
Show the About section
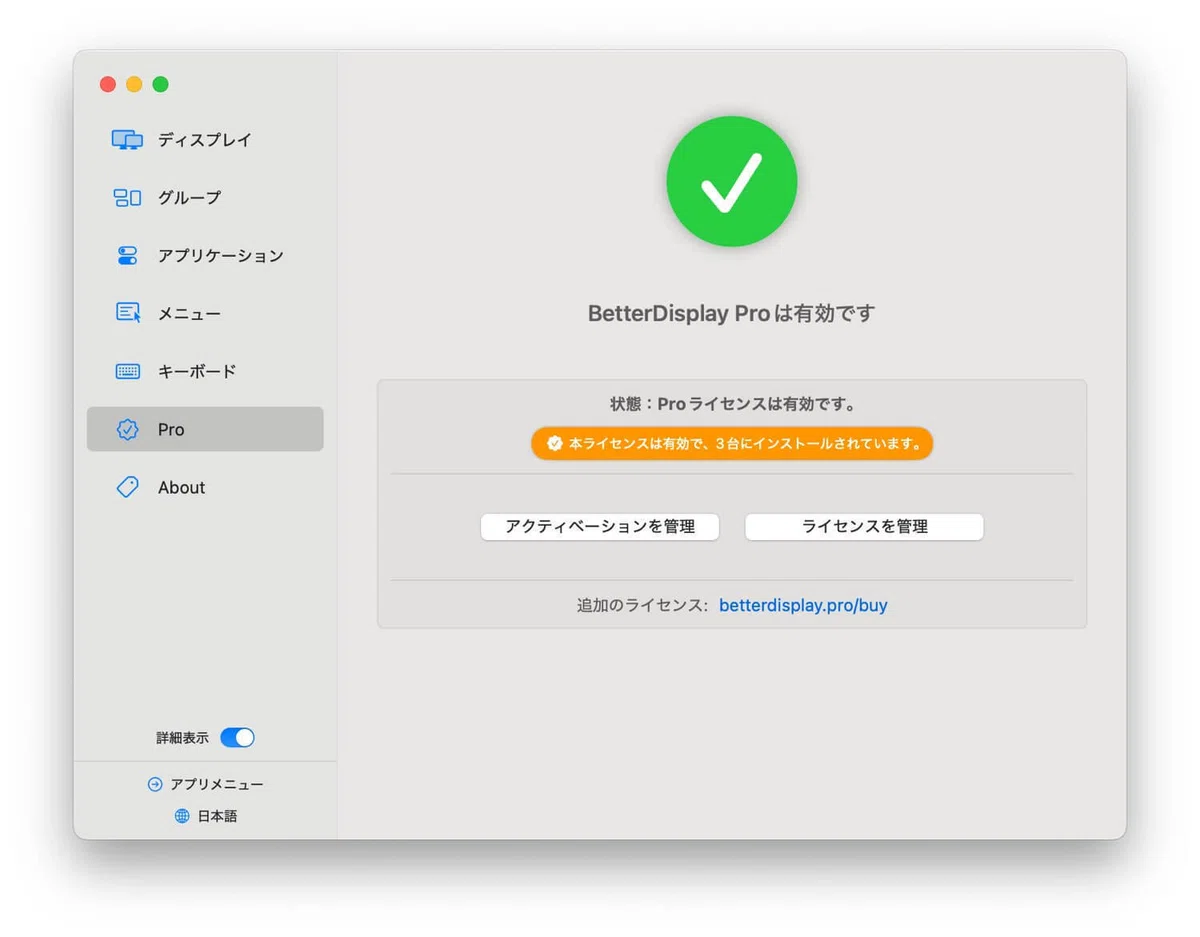pyautogui.click(x=205, y=487)
